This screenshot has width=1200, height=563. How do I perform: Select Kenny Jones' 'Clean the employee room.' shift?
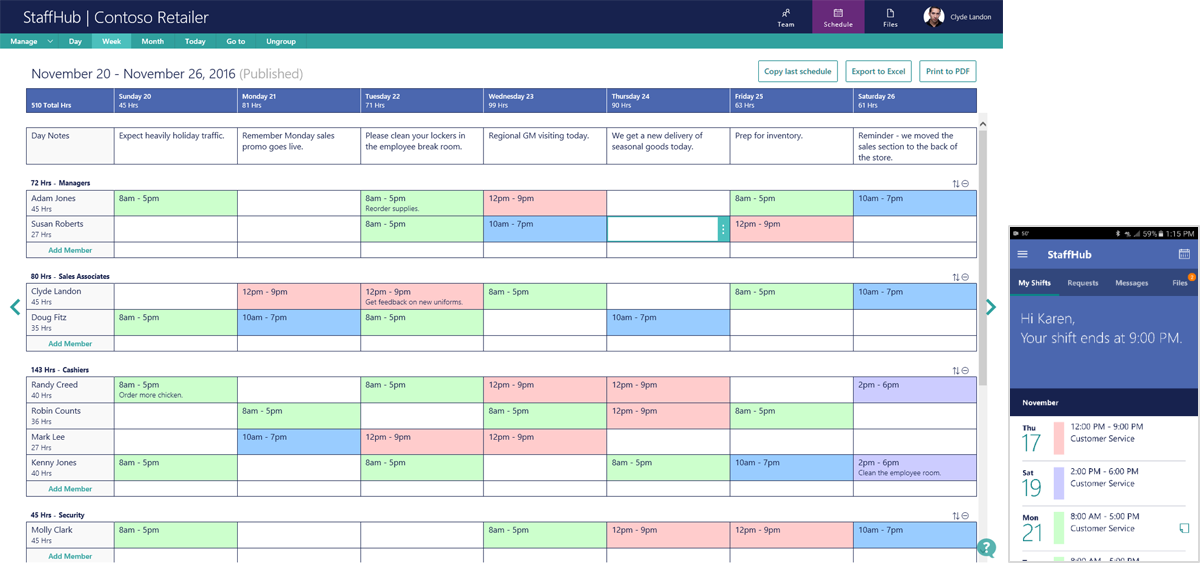915,468
